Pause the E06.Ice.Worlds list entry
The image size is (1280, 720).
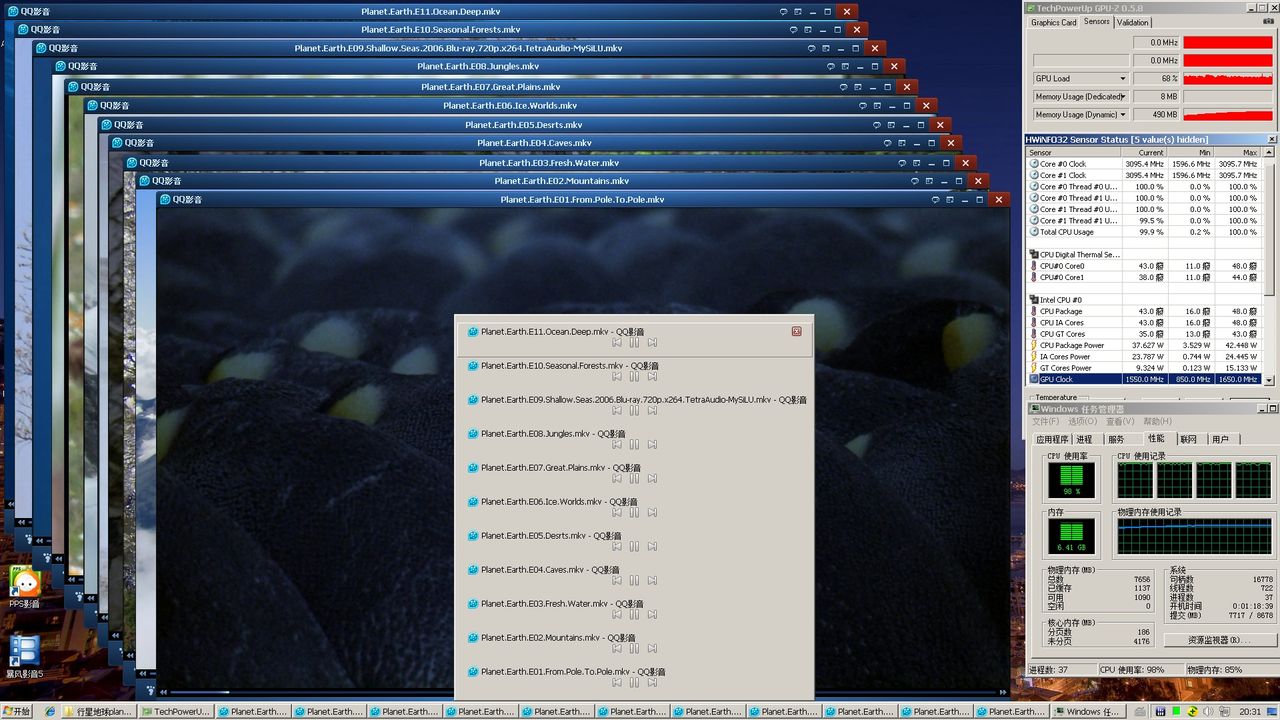tap(634, 513)
